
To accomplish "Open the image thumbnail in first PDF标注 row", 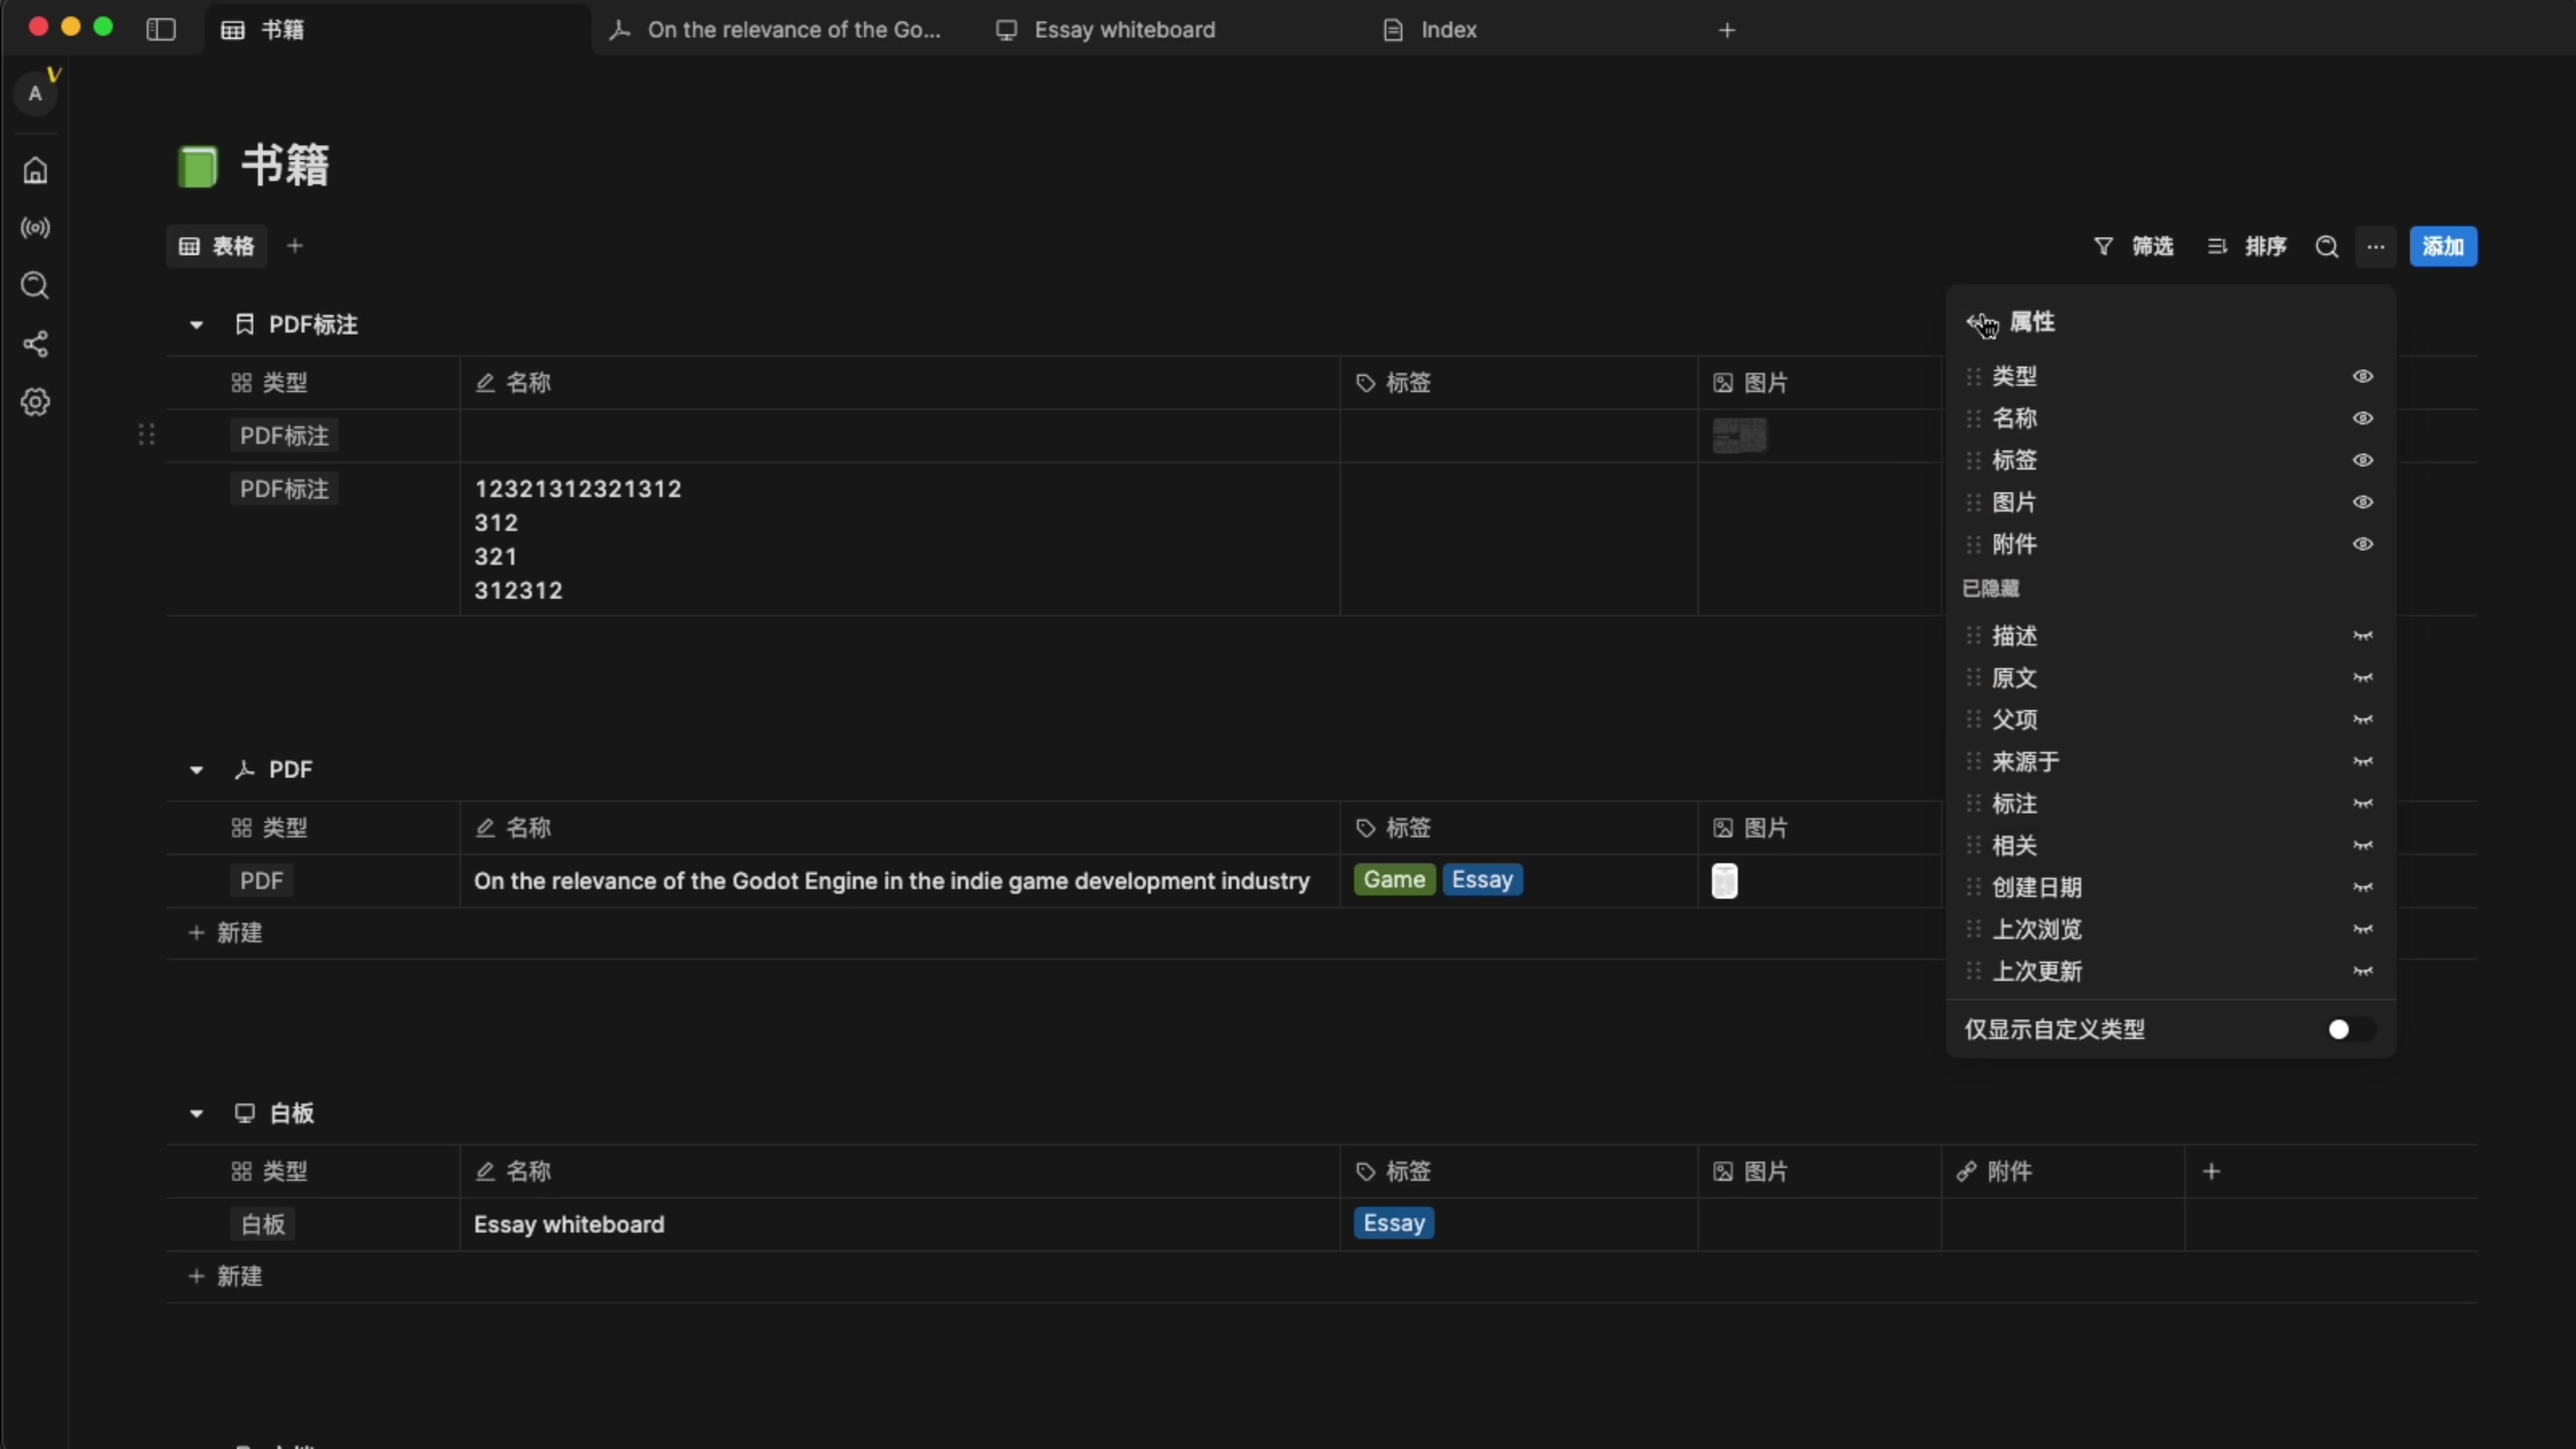I will (x=1739, y=435).
